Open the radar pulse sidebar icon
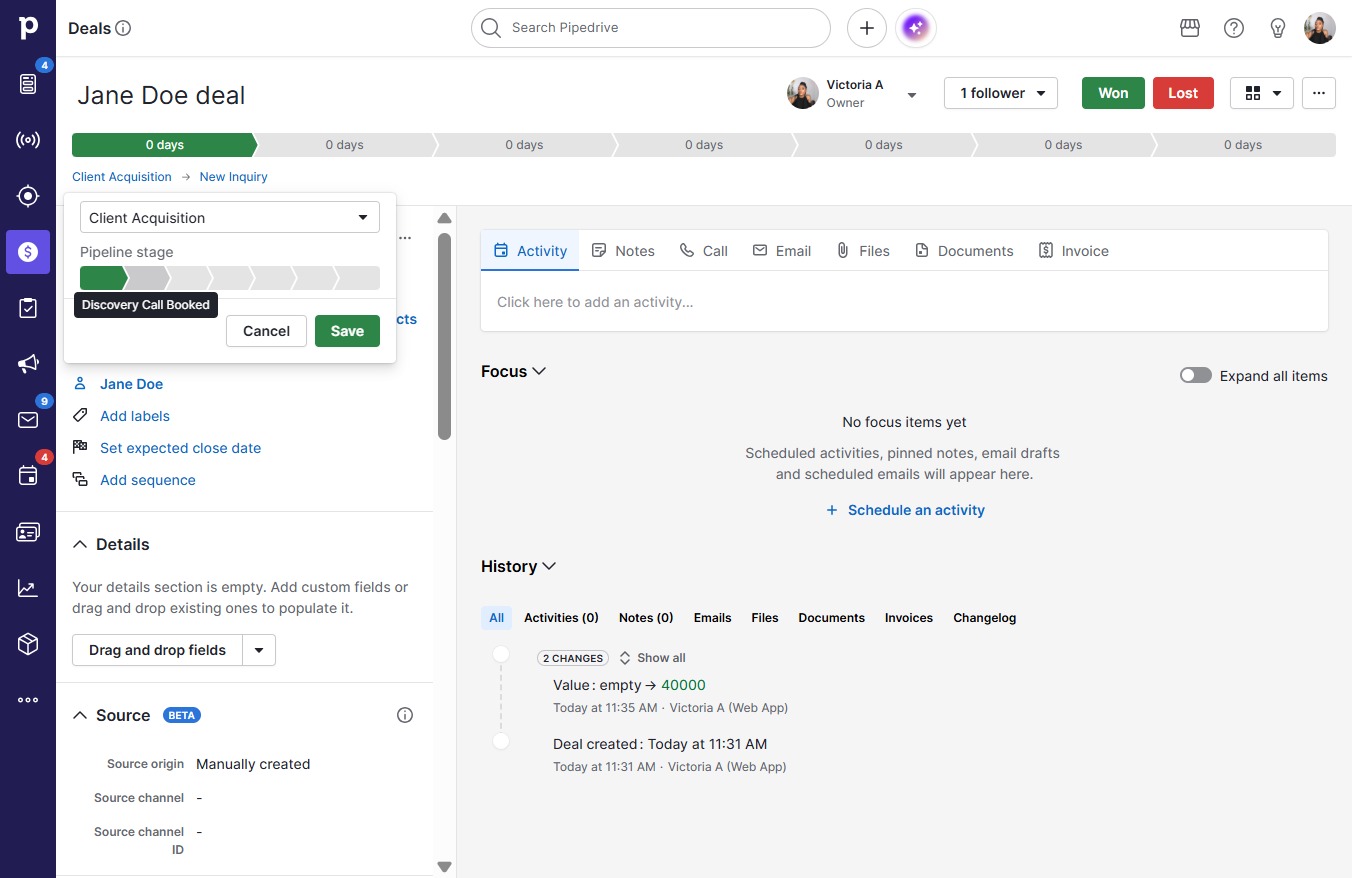The image size is (1352, 878). pos(28,140)
